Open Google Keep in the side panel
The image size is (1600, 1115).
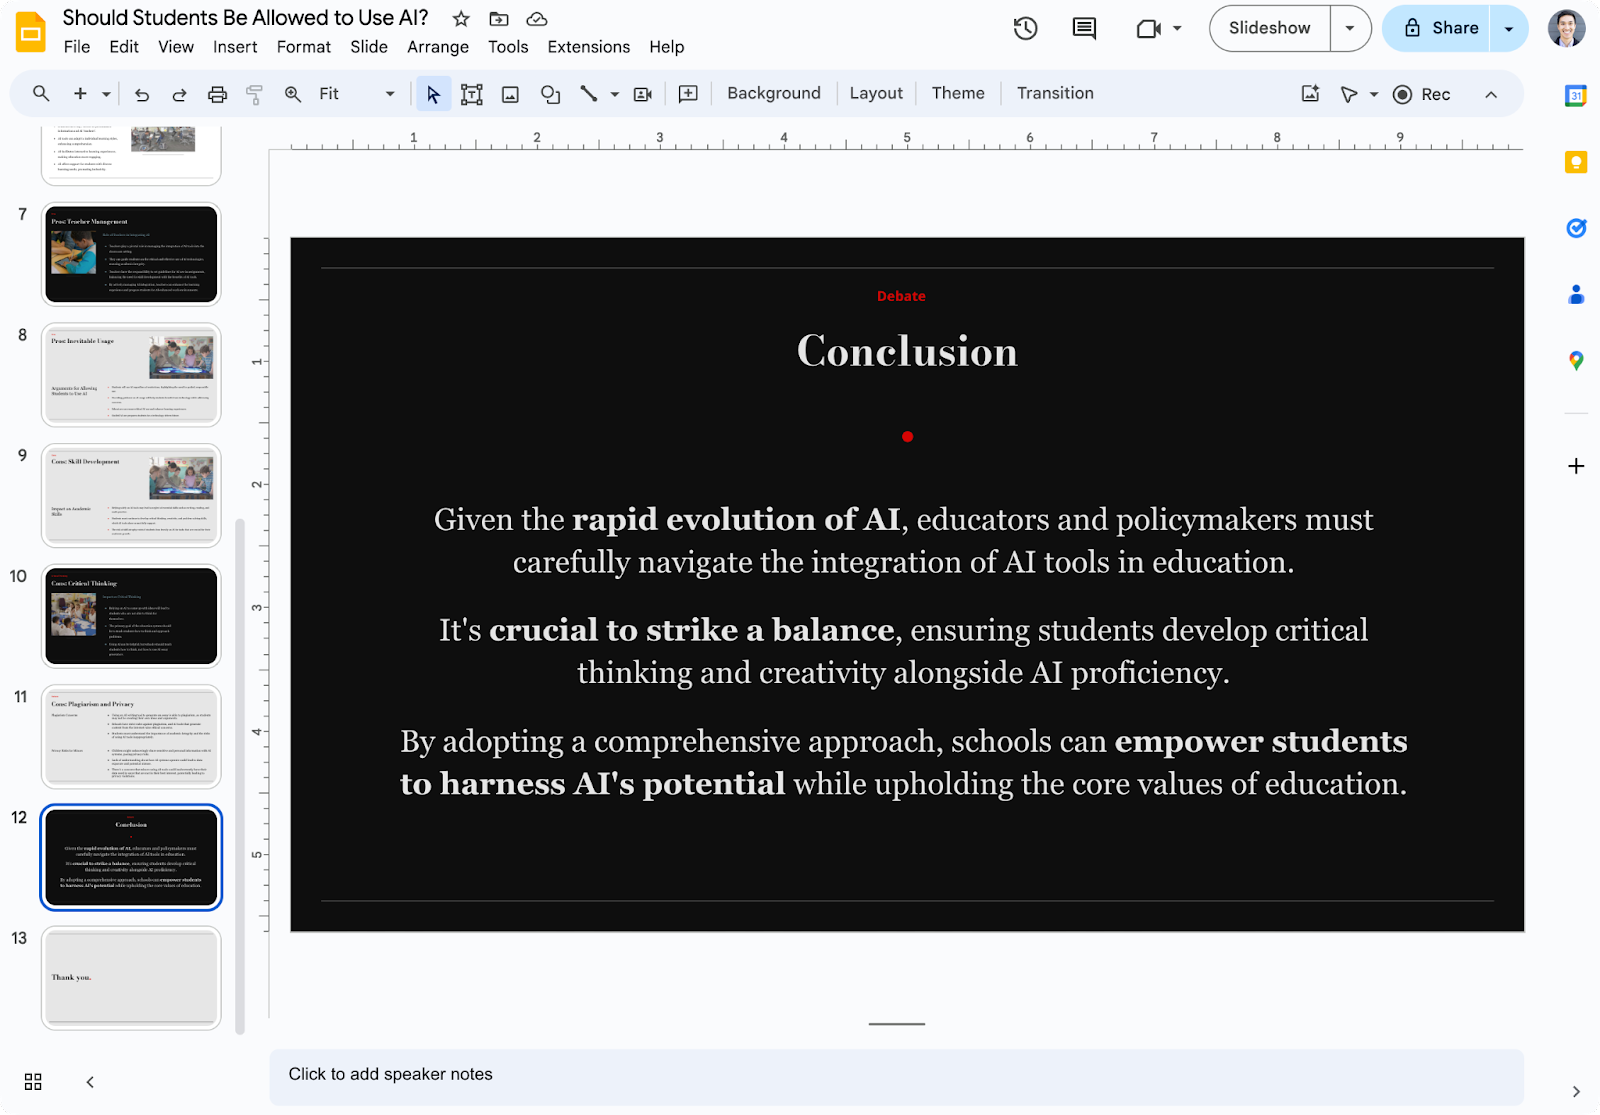(x=1576, y=161)
